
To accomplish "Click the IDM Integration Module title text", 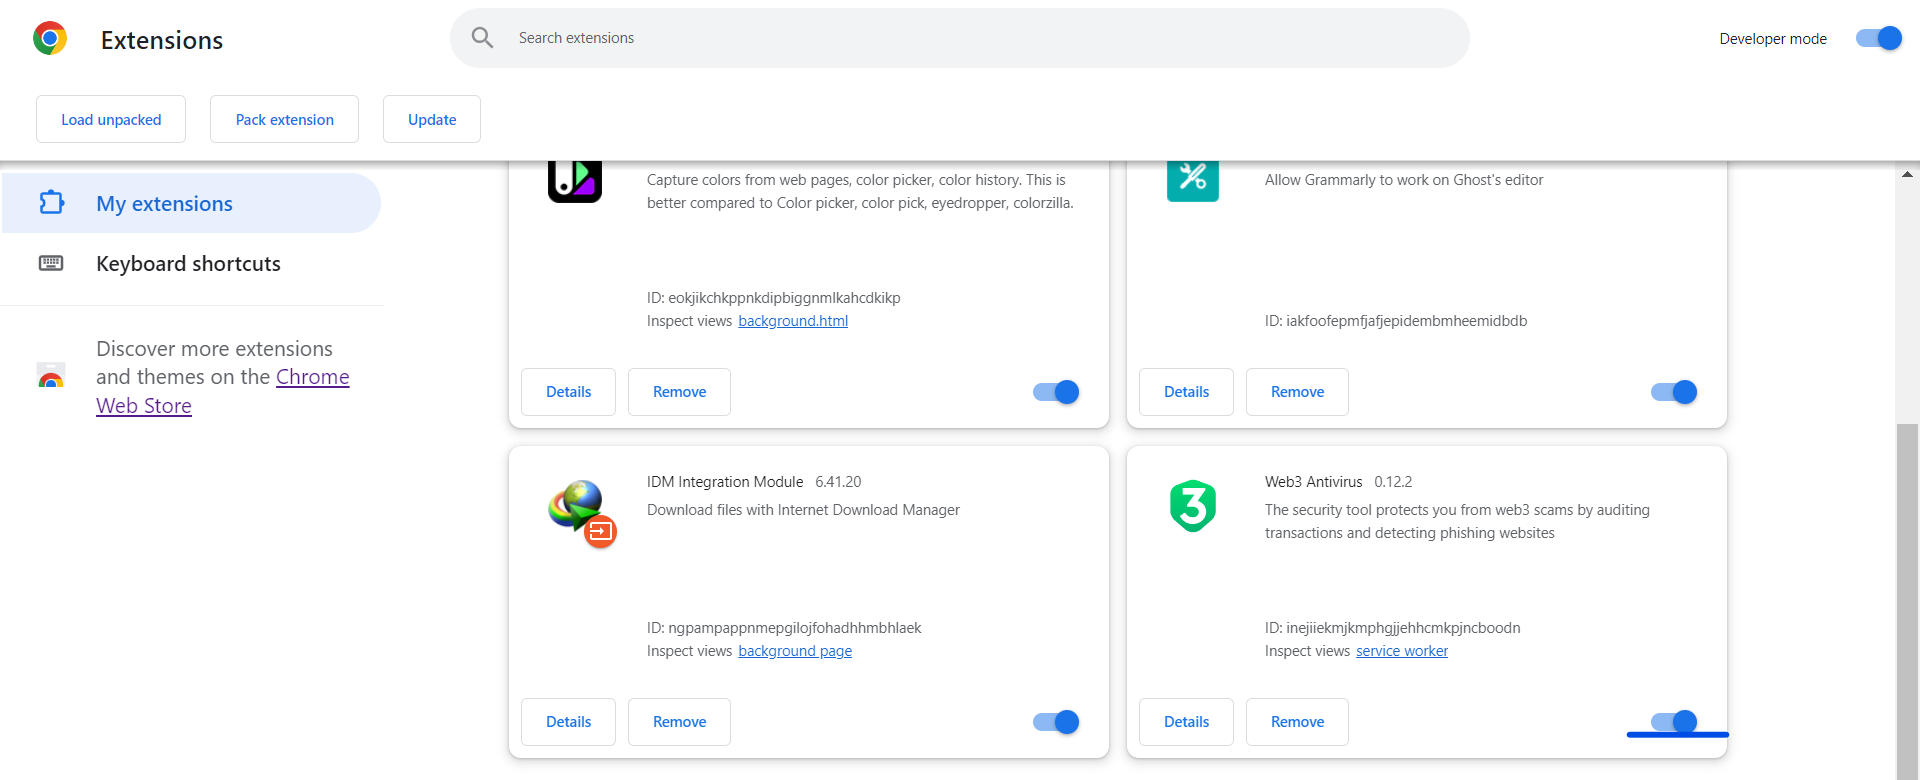I will (x=725, y=482).
